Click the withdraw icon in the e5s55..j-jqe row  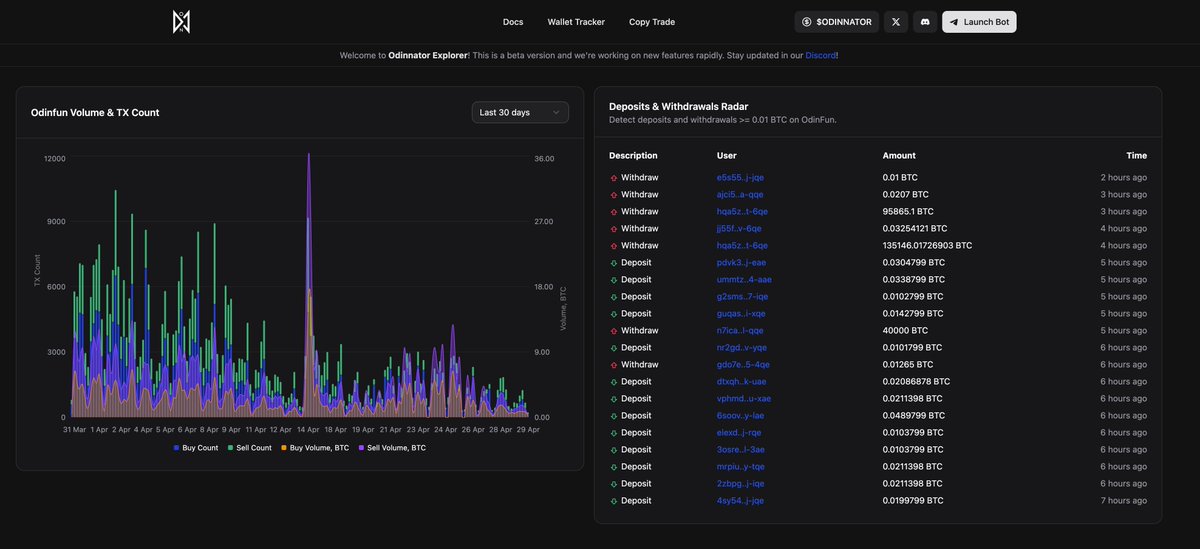pyautogui.click(x=614, y=178)
